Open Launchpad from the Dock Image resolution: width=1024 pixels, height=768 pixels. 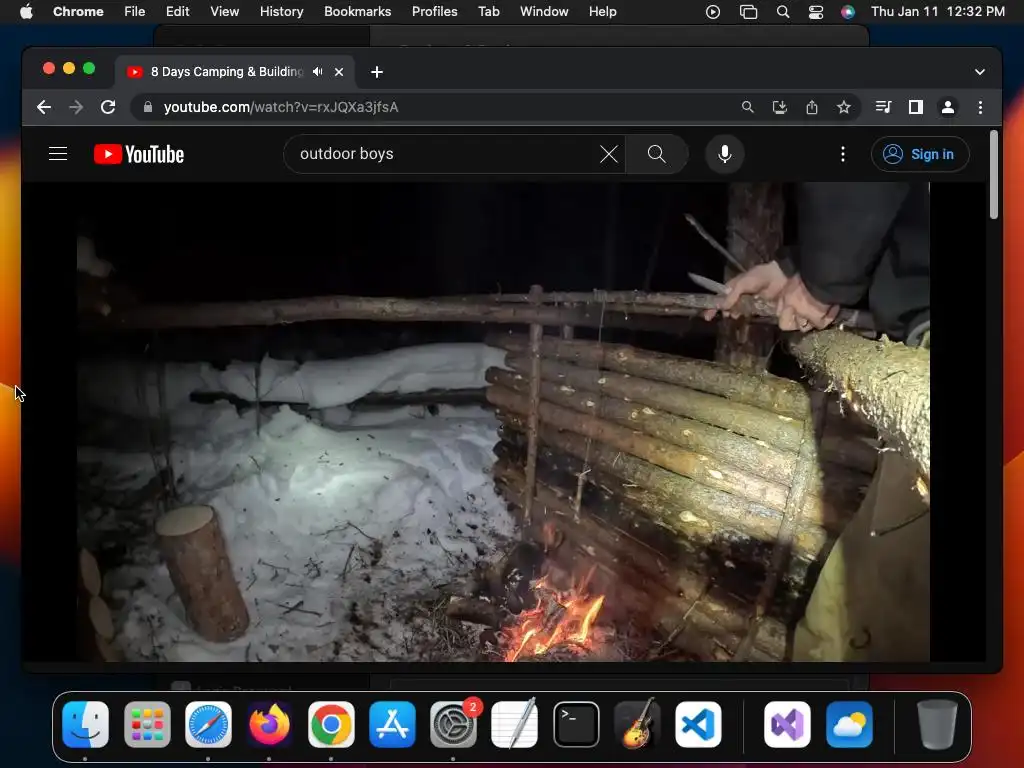(x=147, y=724)
